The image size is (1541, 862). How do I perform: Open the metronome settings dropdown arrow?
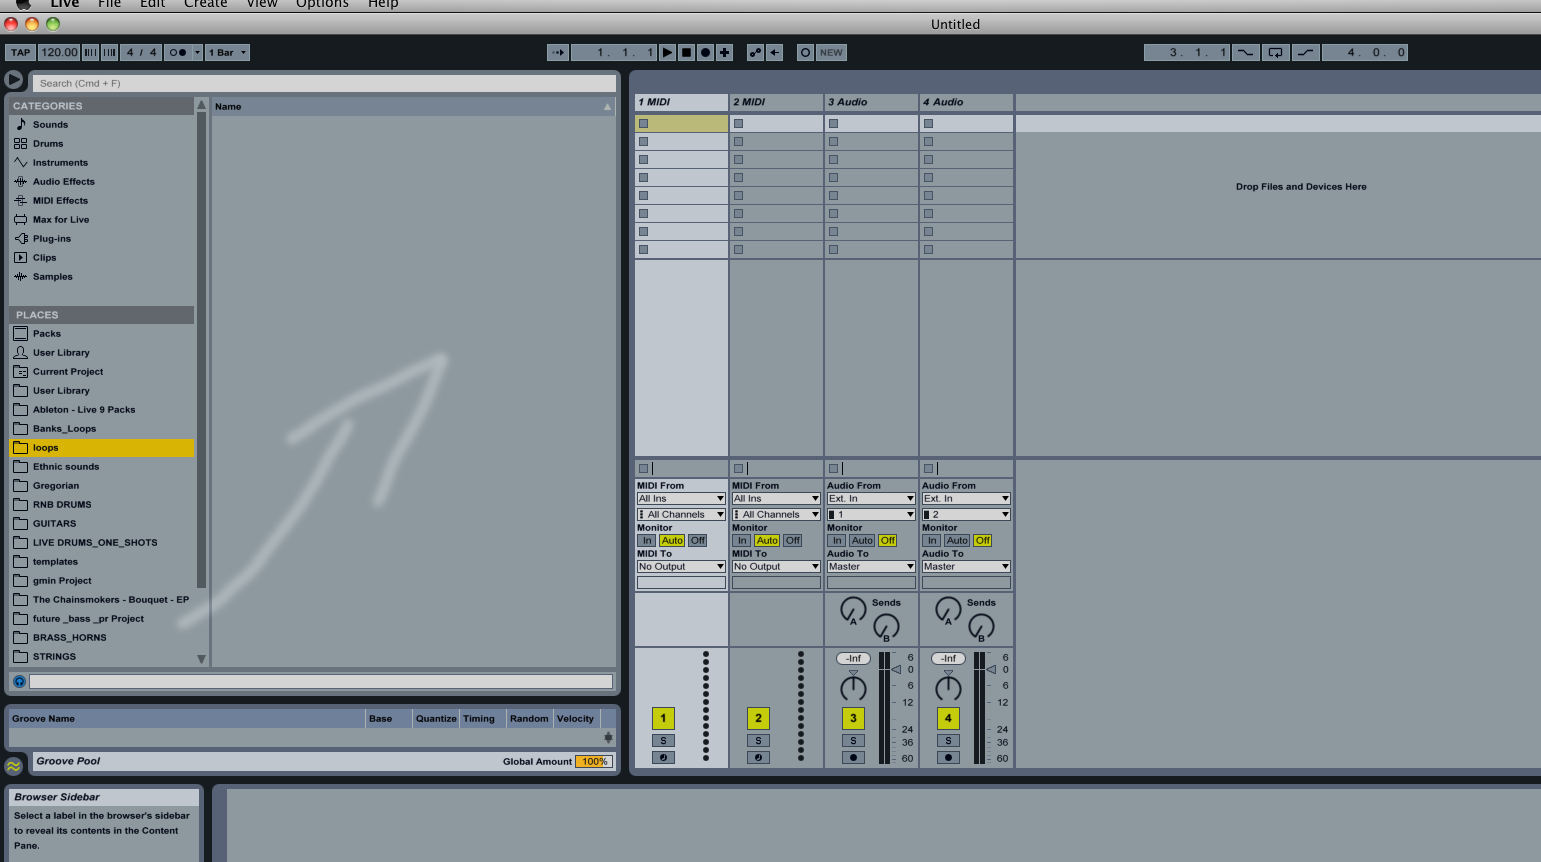coord(197,52)
